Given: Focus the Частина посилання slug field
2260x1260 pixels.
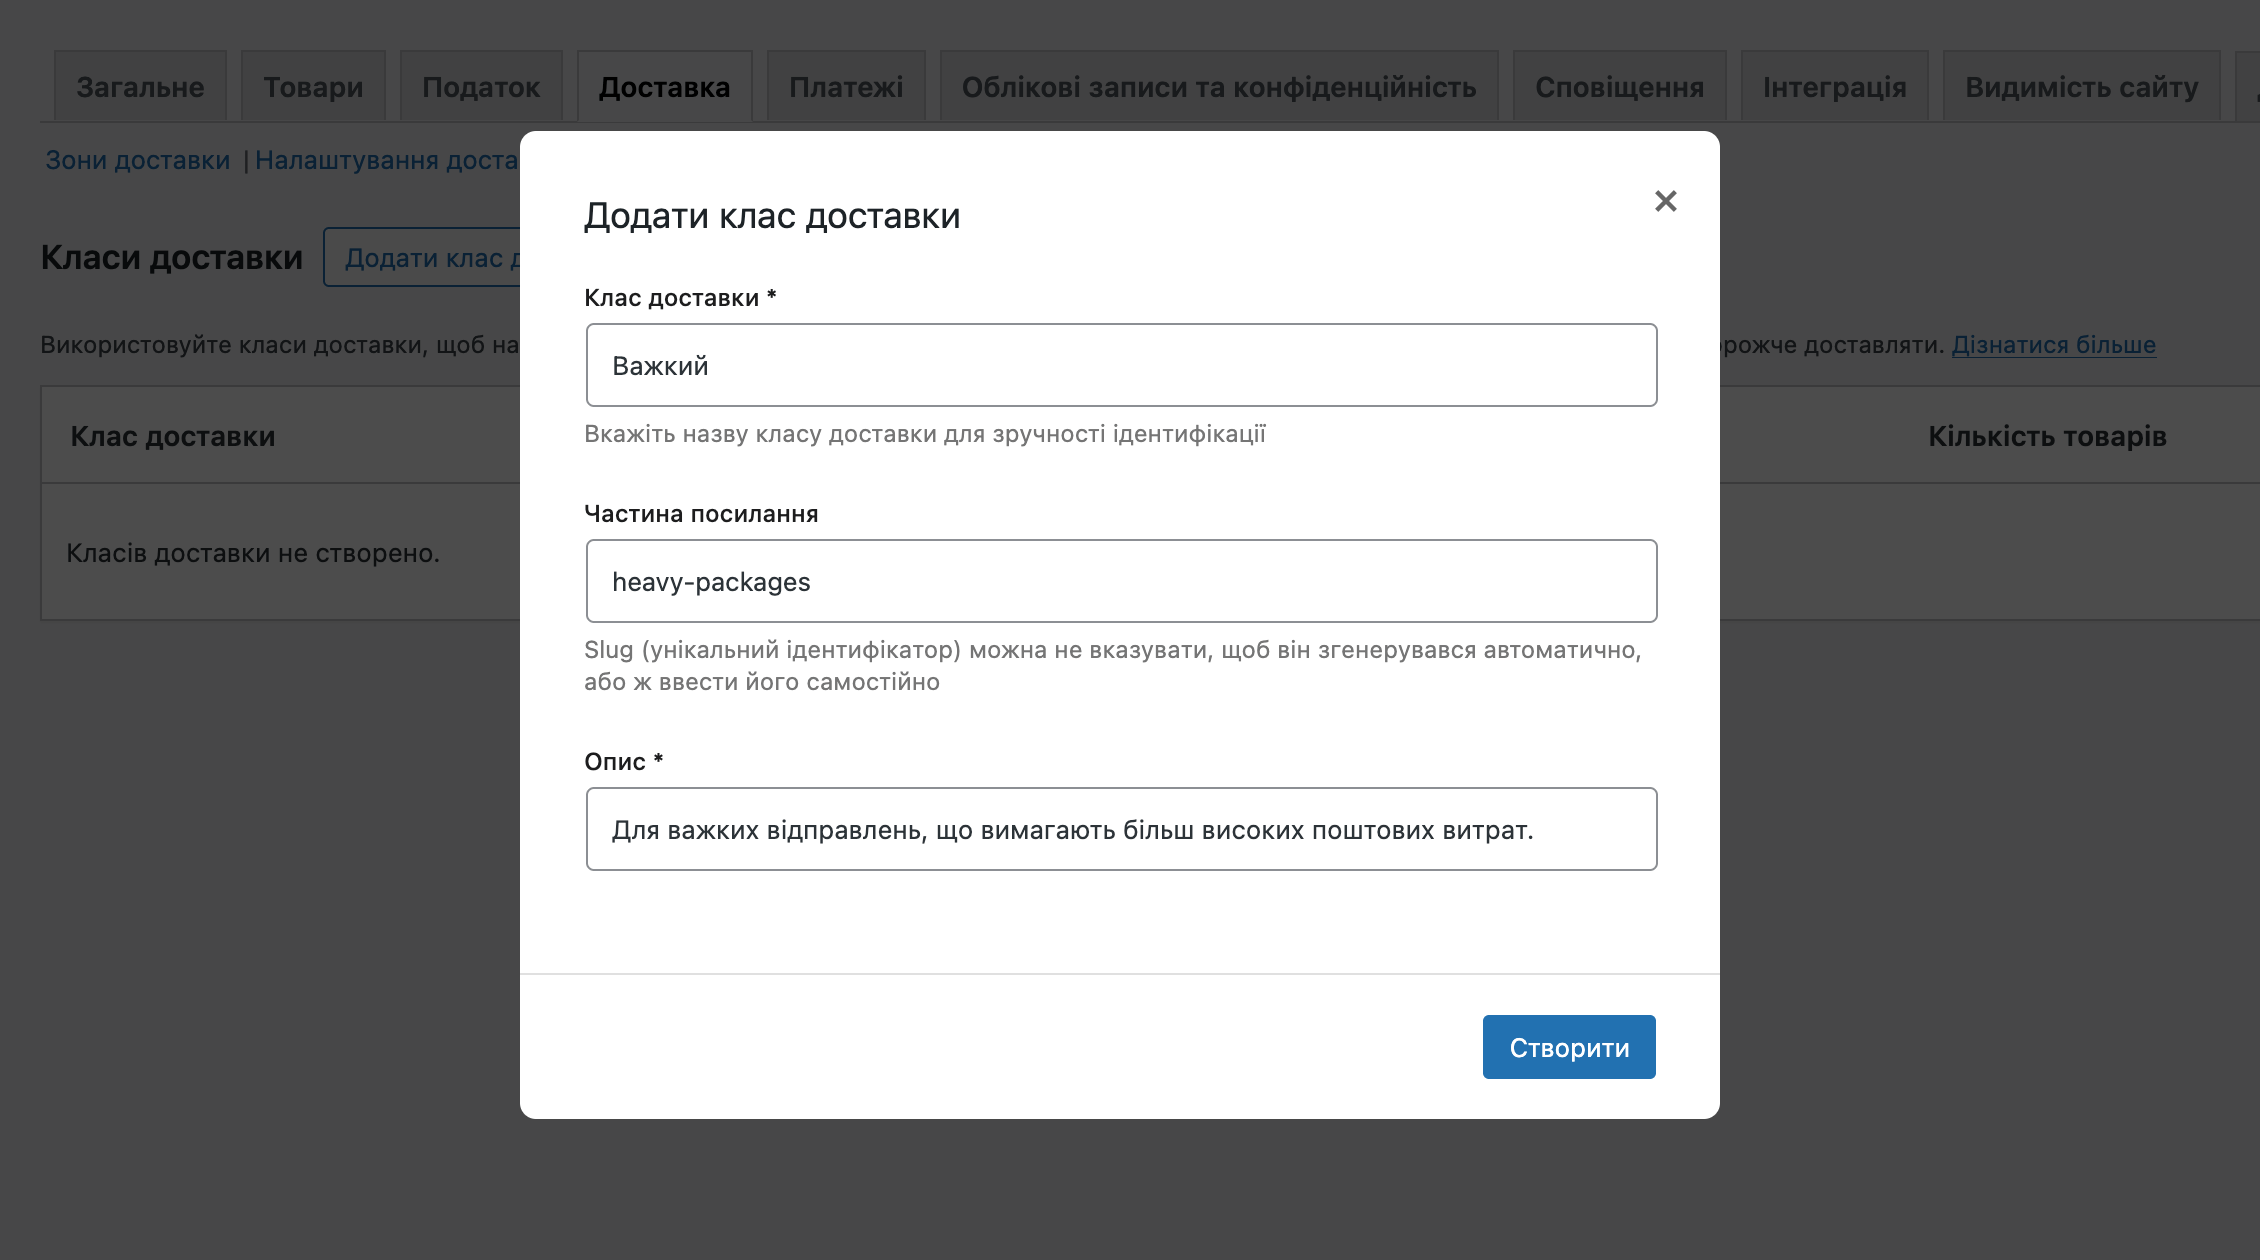Looking at the screenshot, I should [1121, 581].
